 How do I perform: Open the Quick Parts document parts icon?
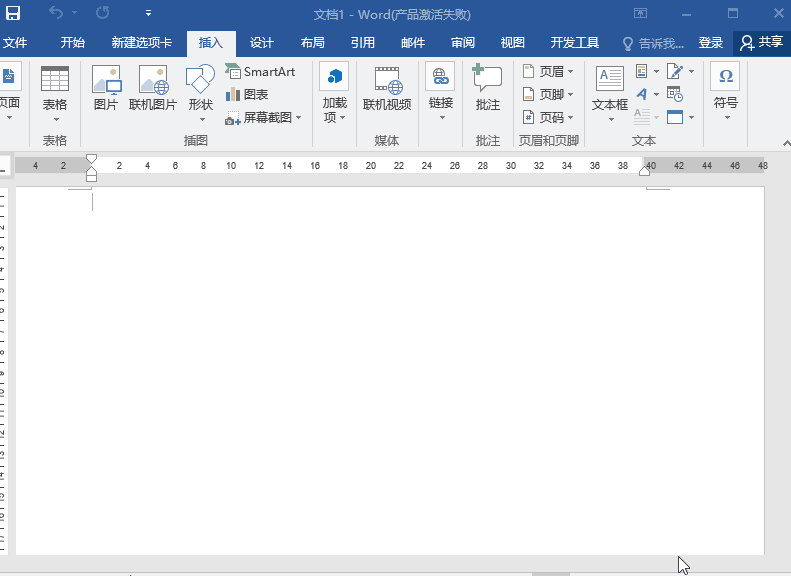642,71
